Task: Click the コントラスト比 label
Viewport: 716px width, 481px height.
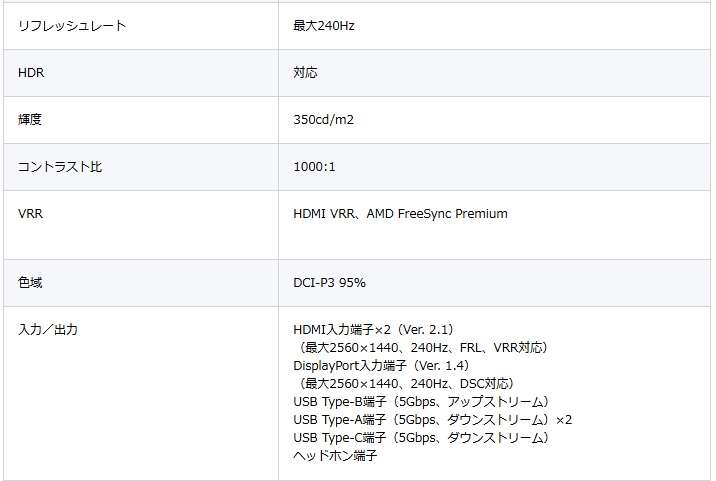Action: tap(60, 167)
